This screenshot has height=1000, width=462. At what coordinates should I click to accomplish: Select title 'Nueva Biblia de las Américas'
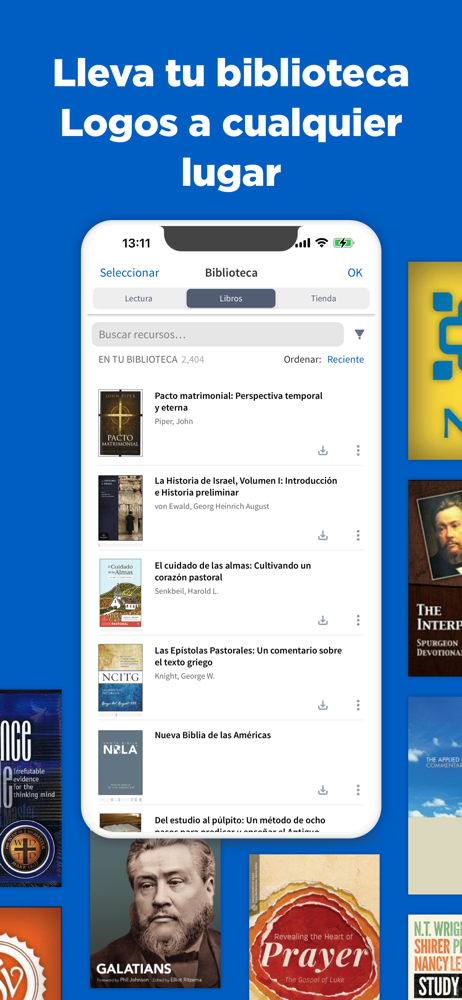[213, 735]
